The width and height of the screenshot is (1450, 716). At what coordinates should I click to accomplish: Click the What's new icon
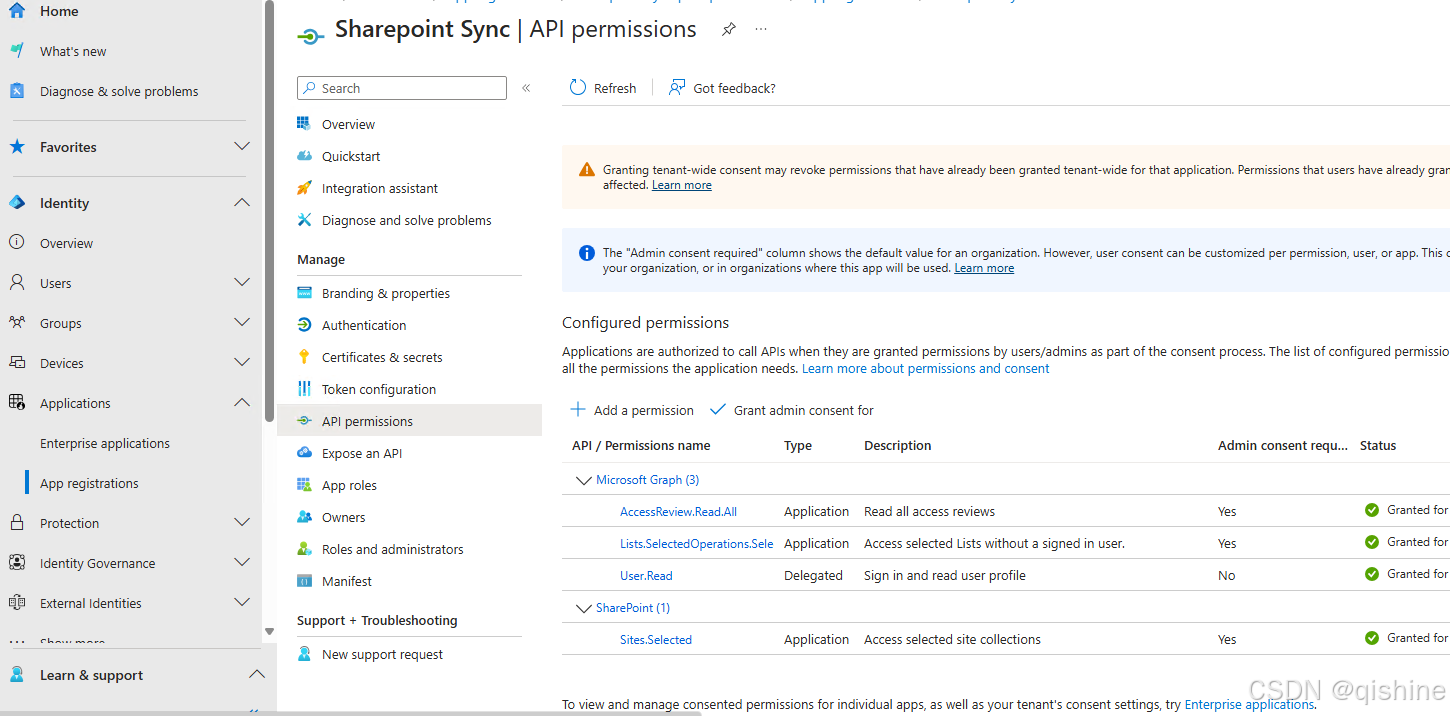point(16,51)
